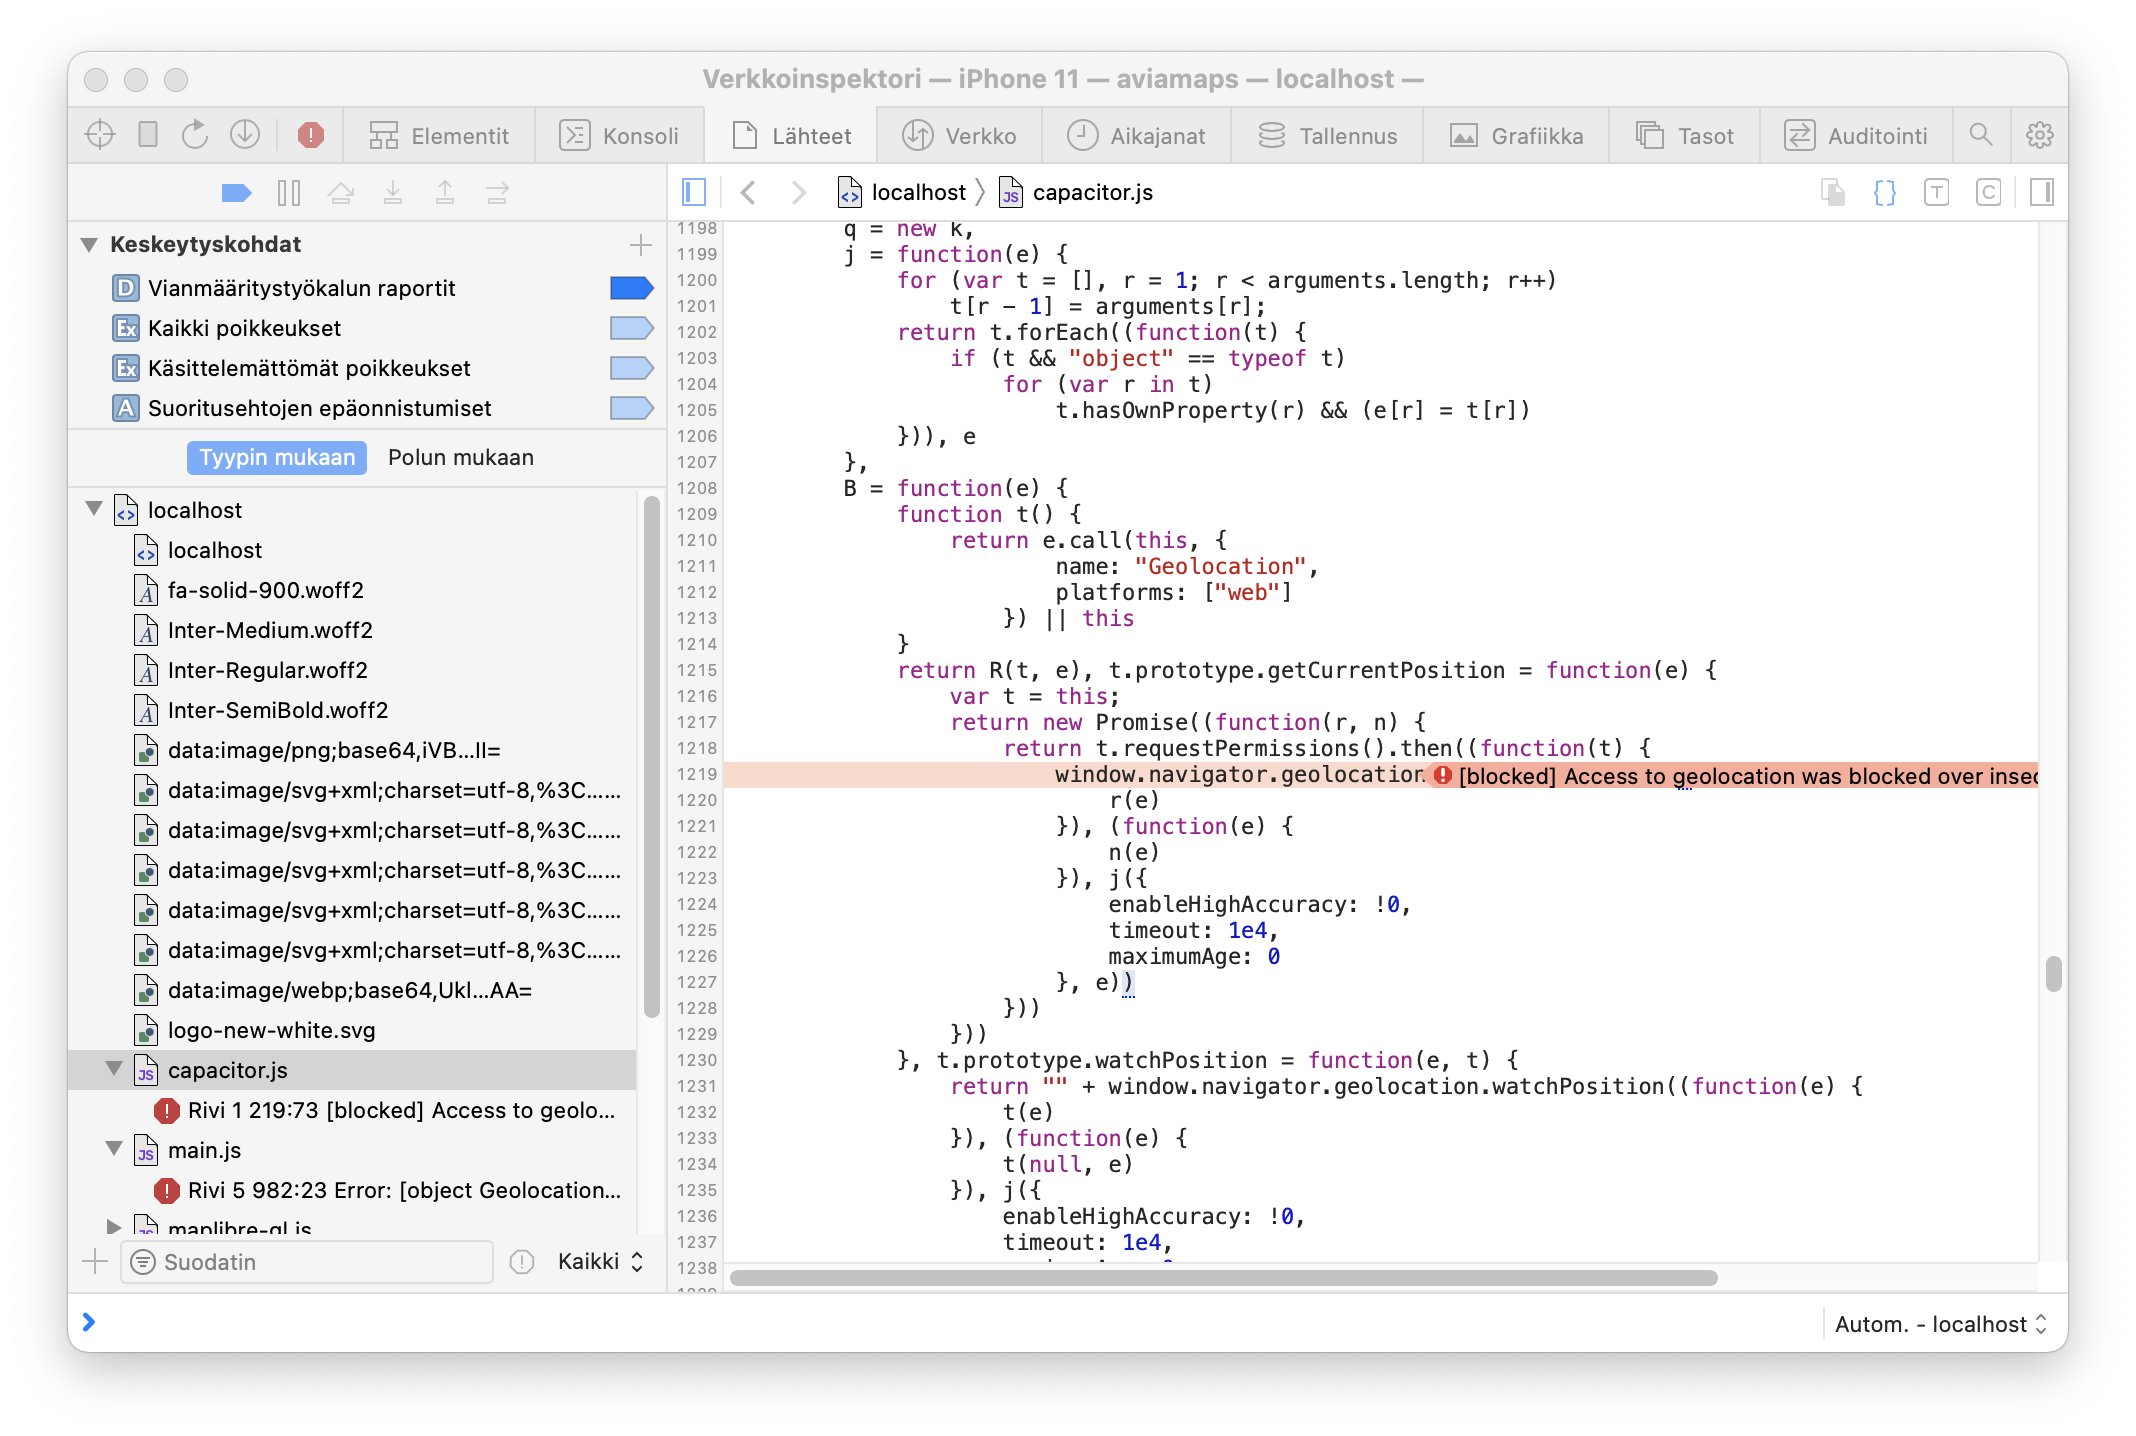
Task: Click the step over debugger icon
Action: [341, 193]
